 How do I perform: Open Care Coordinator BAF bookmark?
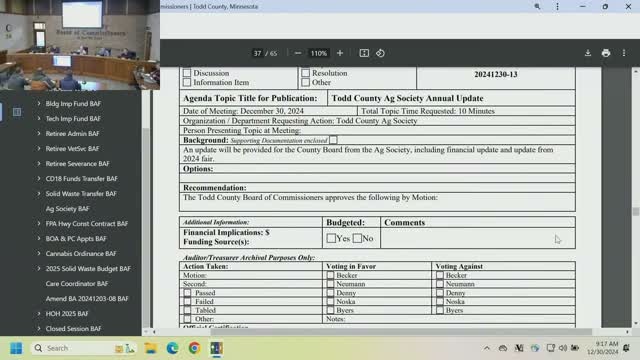click(77, 284)
